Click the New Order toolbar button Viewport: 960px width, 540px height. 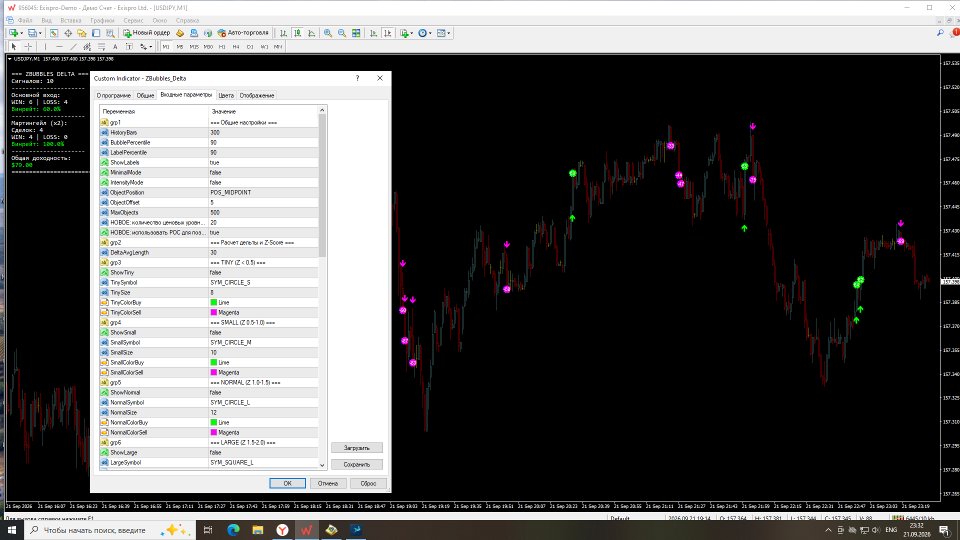146,33
